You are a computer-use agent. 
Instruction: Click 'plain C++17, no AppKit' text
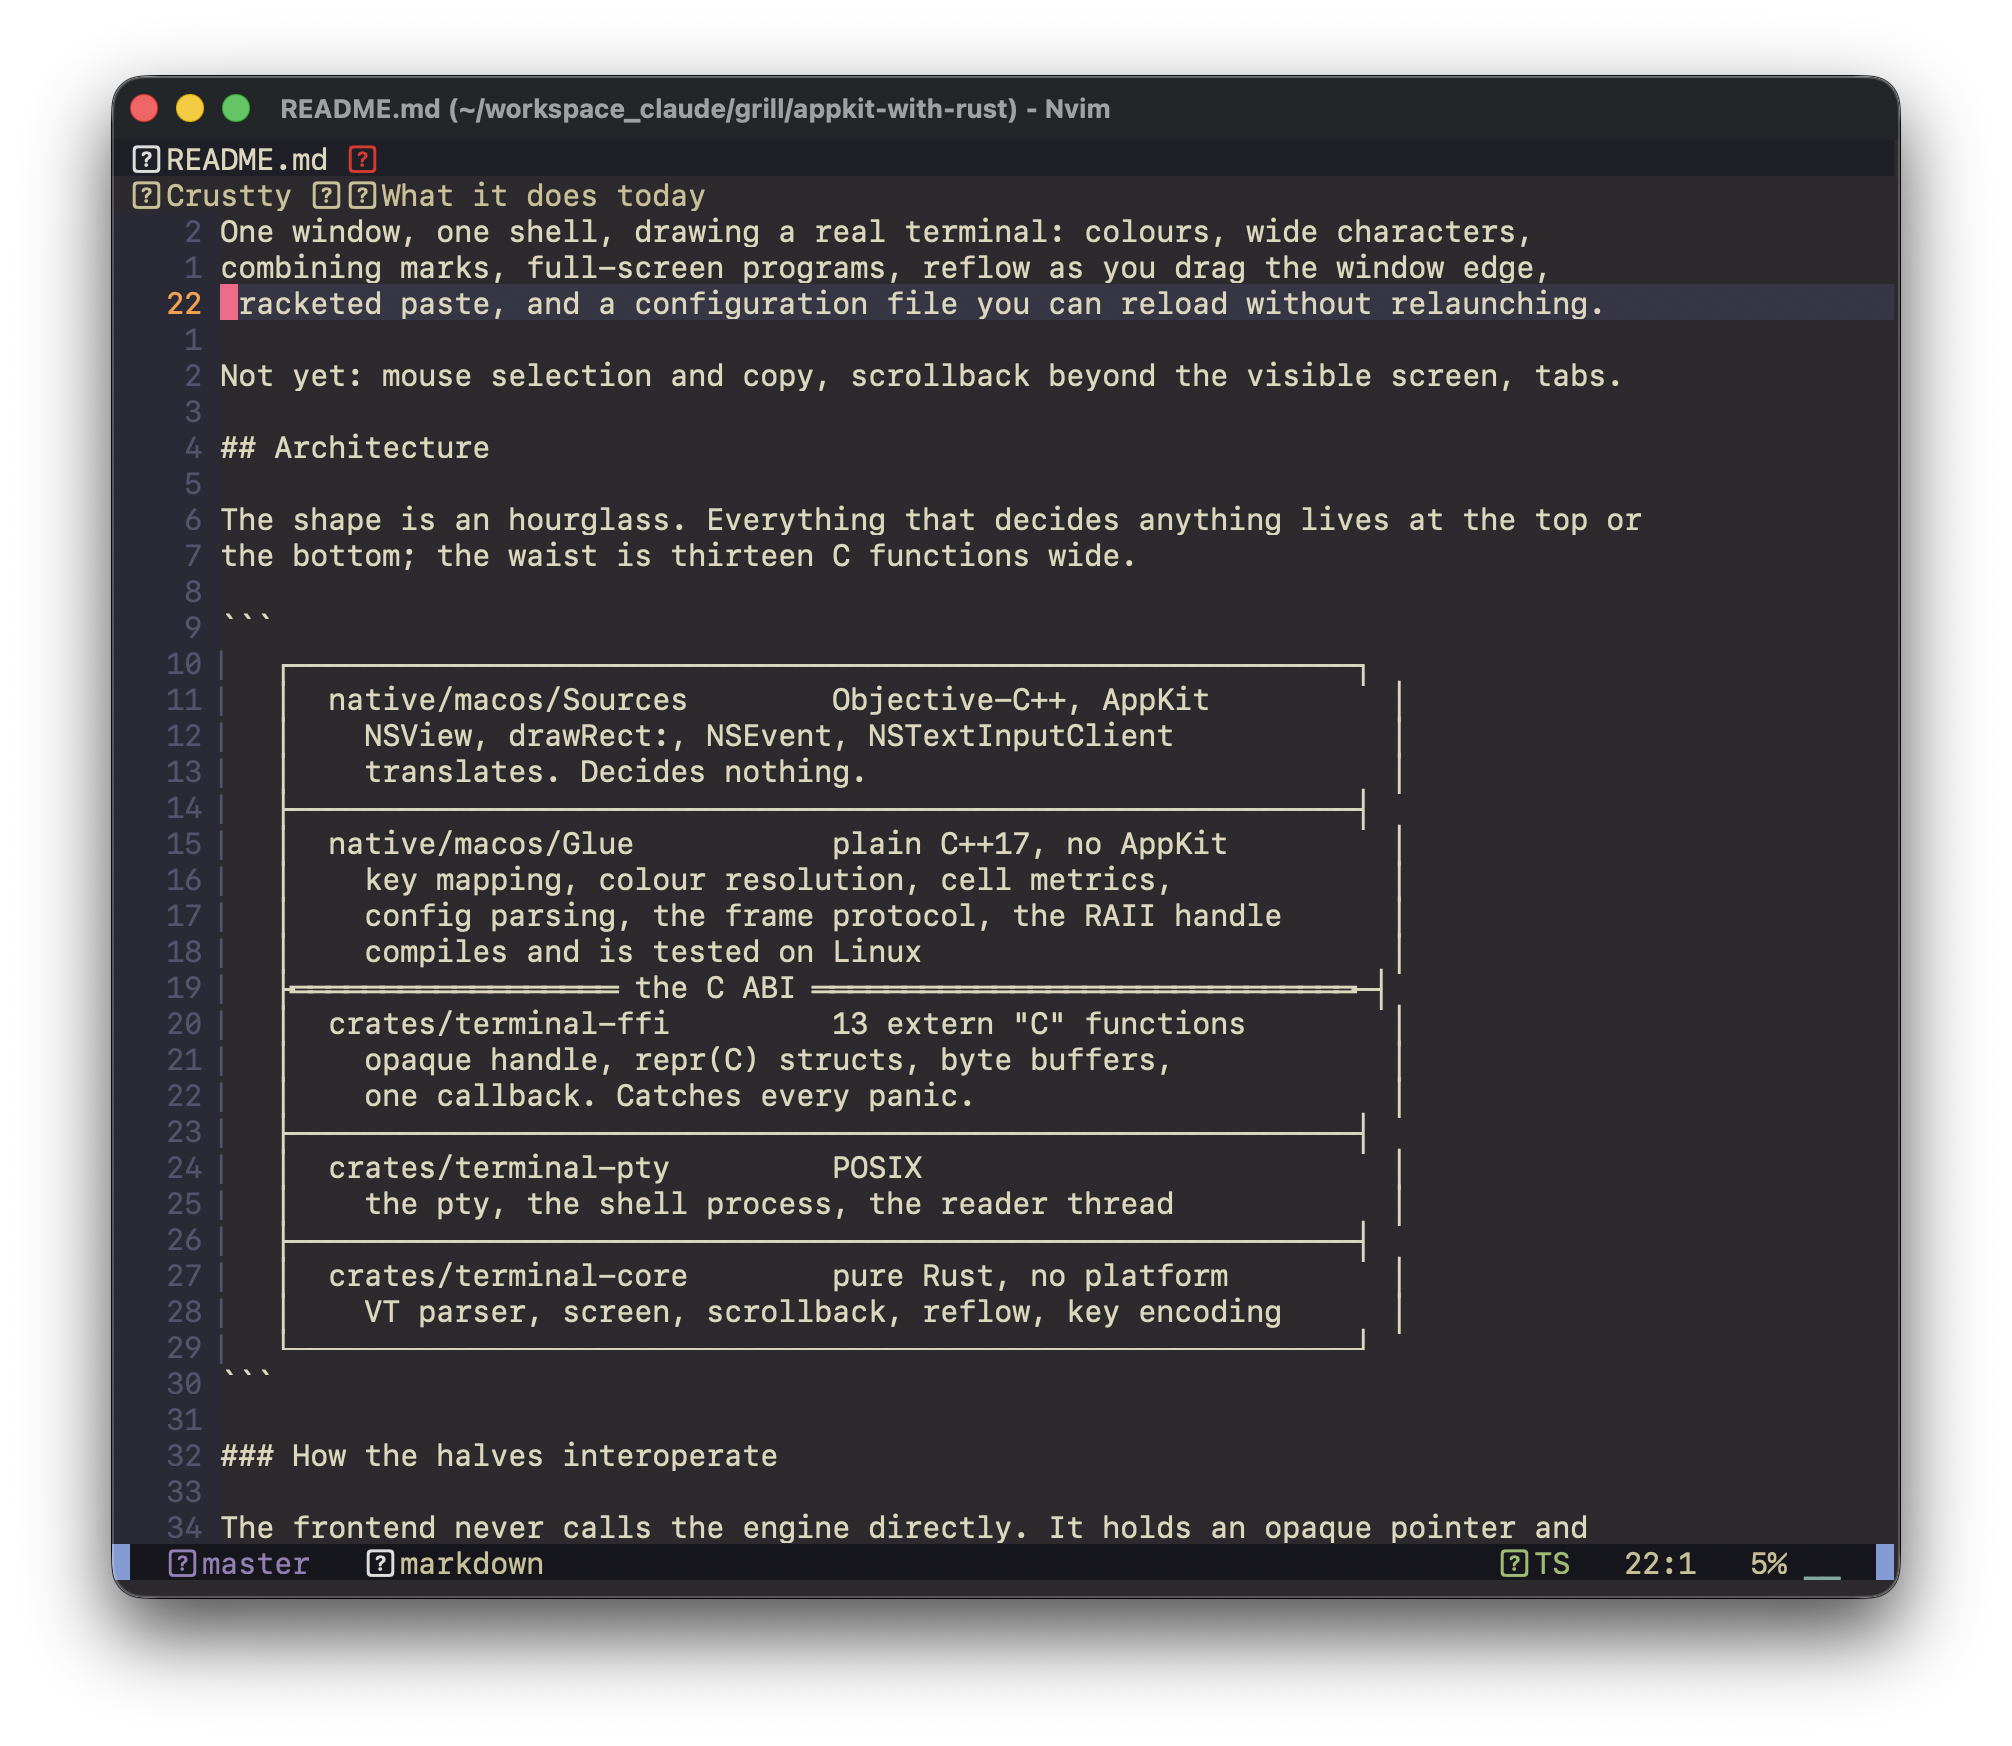1029,843
